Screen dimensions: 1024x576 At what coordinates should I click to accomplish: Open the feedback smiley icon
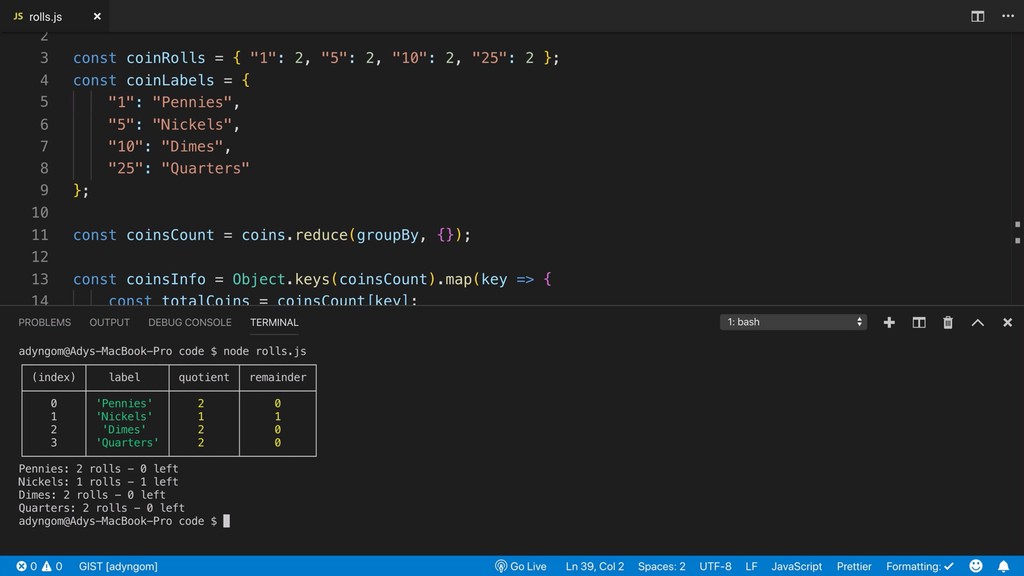976,566
